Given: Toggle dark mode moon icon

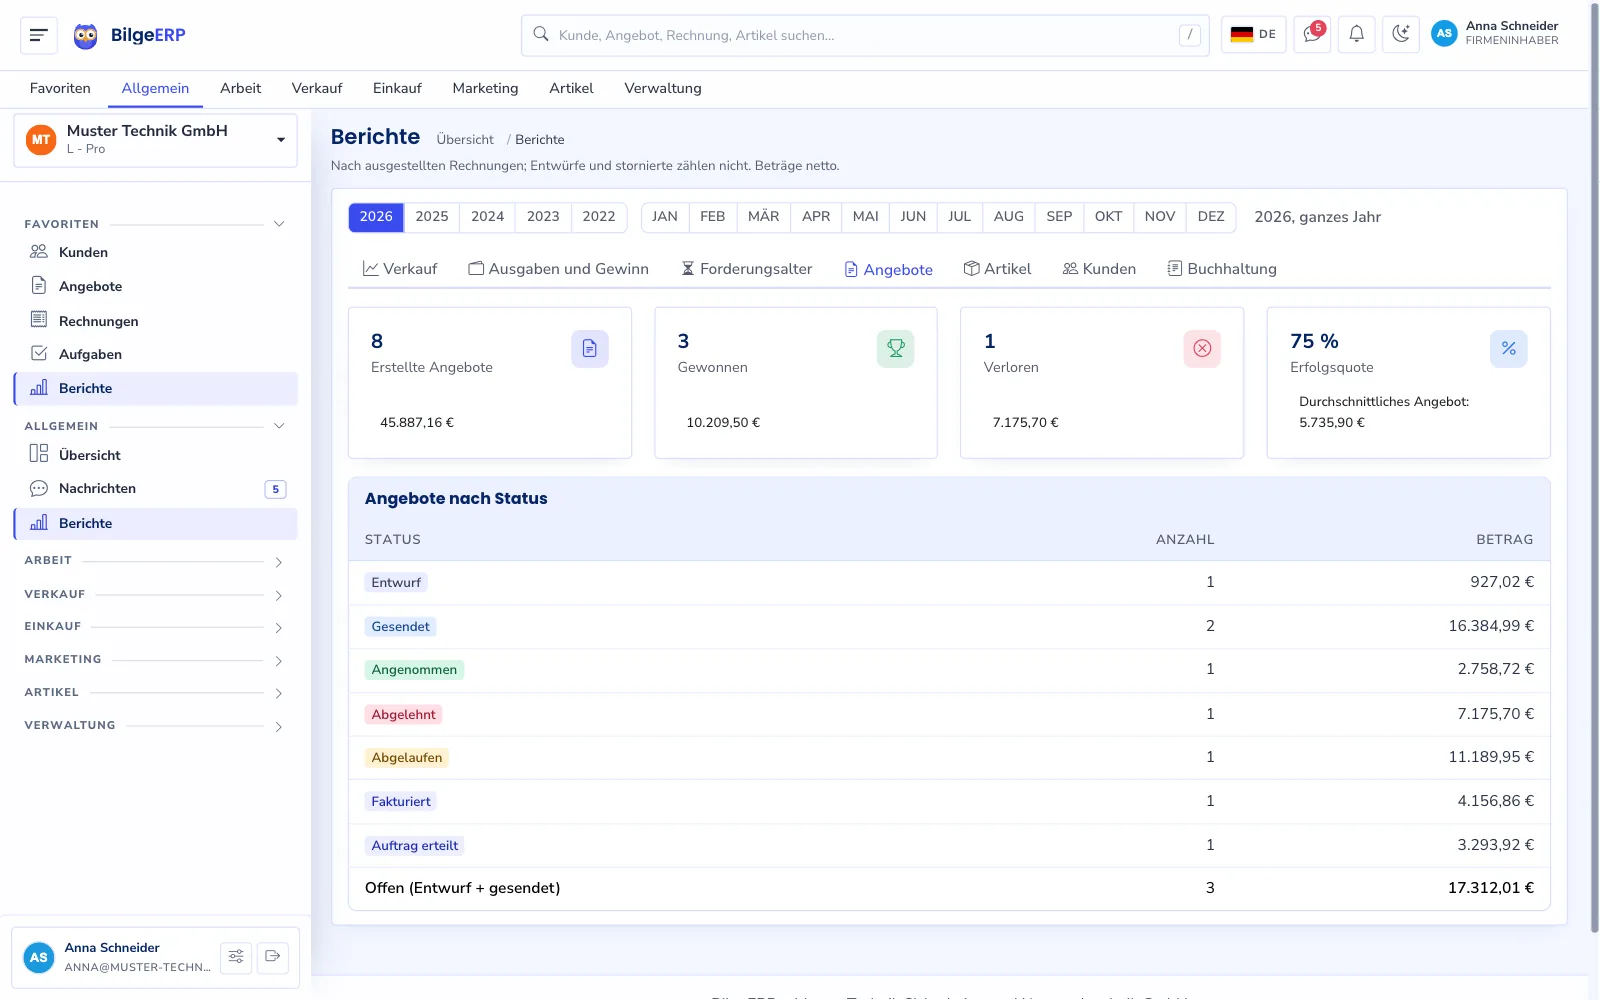Looking at the screenshot, I should [1401, 34].
